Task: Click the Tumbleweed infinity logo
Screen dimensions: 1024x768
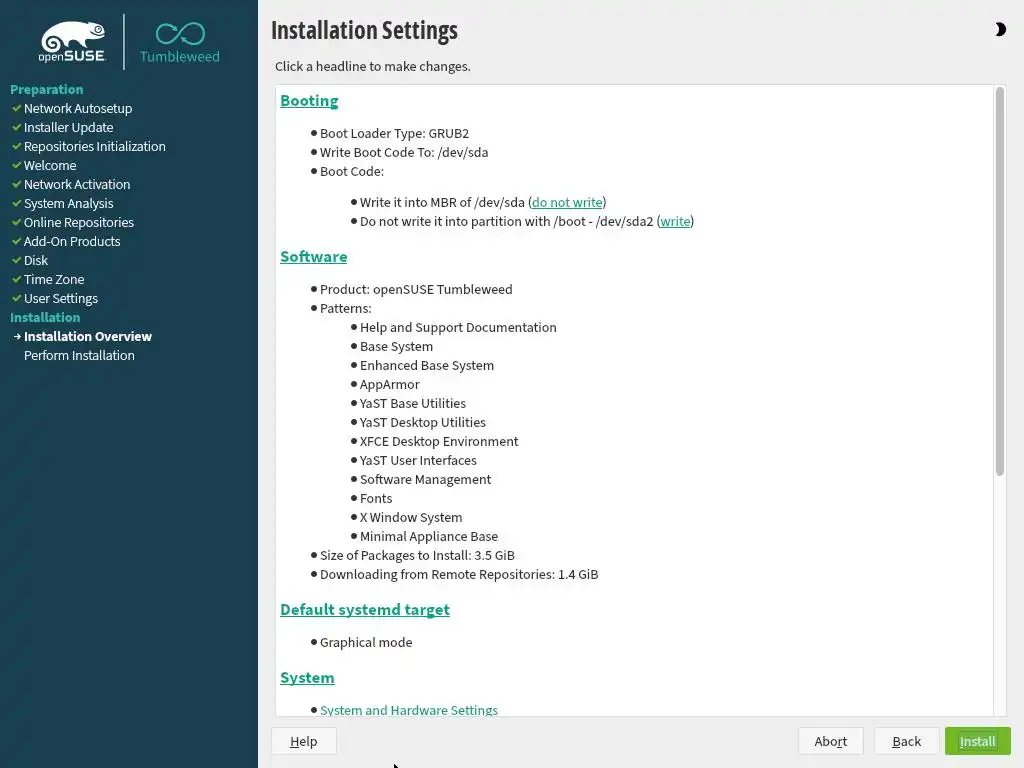Action: (x=180, y=42)
